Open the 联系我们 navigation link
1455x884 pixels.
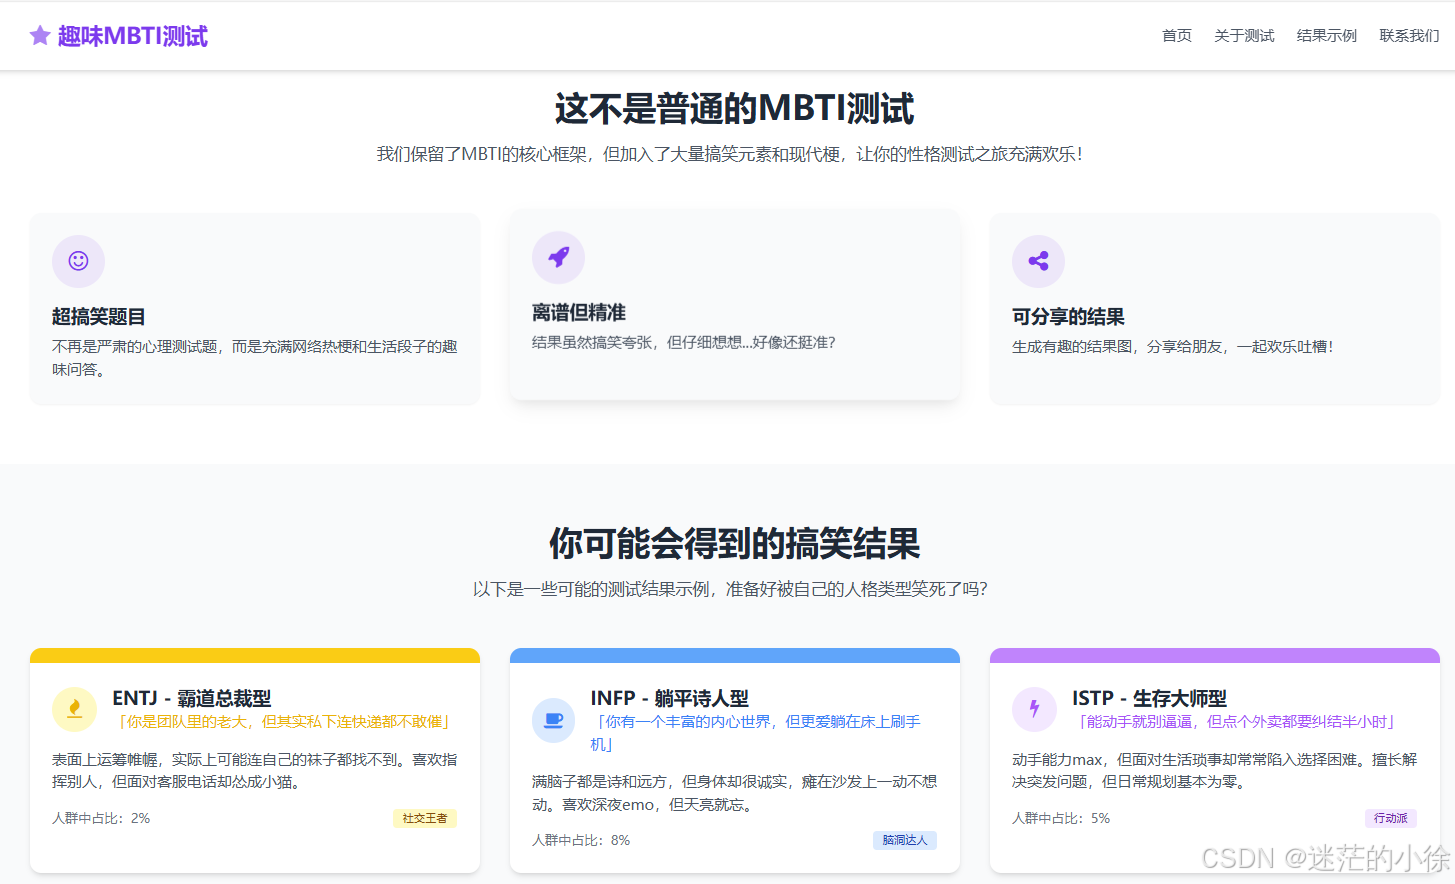[x=1409, y=35]
